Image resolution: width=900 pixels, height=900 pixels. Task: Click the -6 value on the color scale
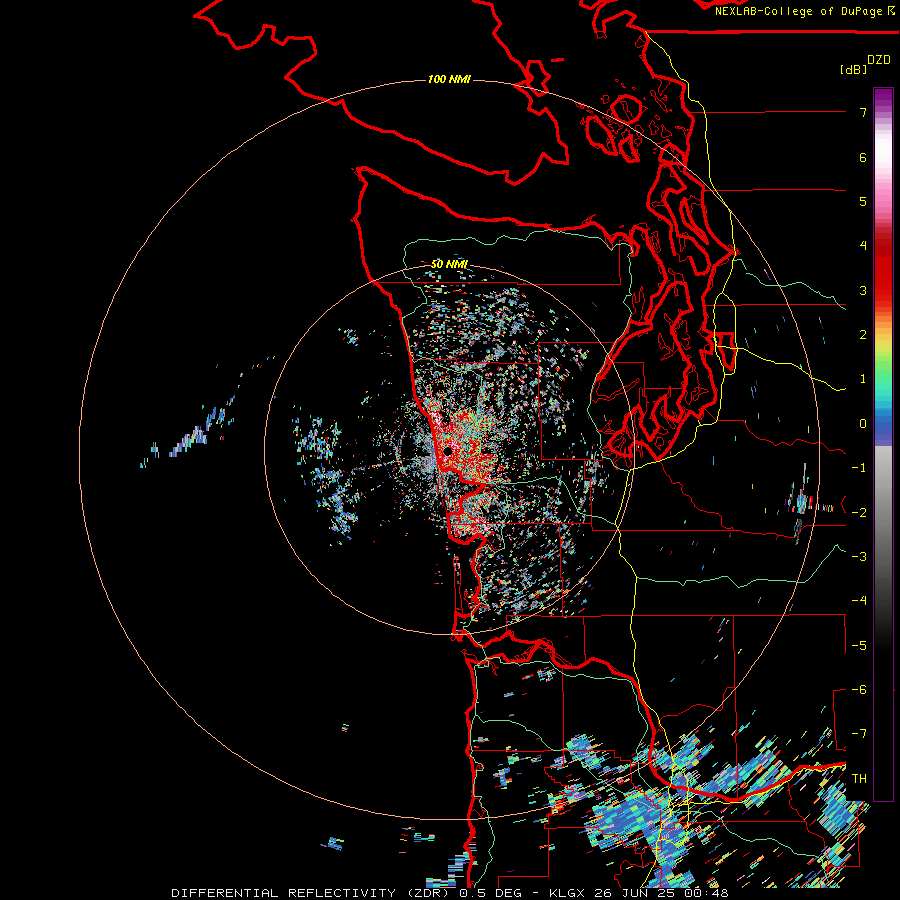tap(859, 690)
